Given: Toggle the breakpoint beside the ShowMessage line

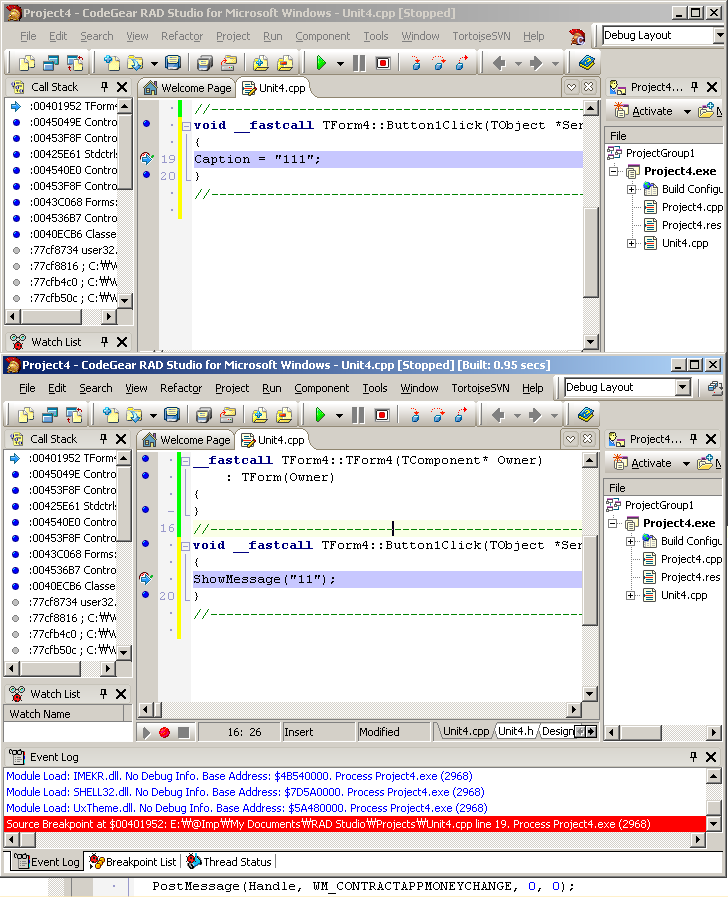Looking at the screenshot, I should point(146,579).
